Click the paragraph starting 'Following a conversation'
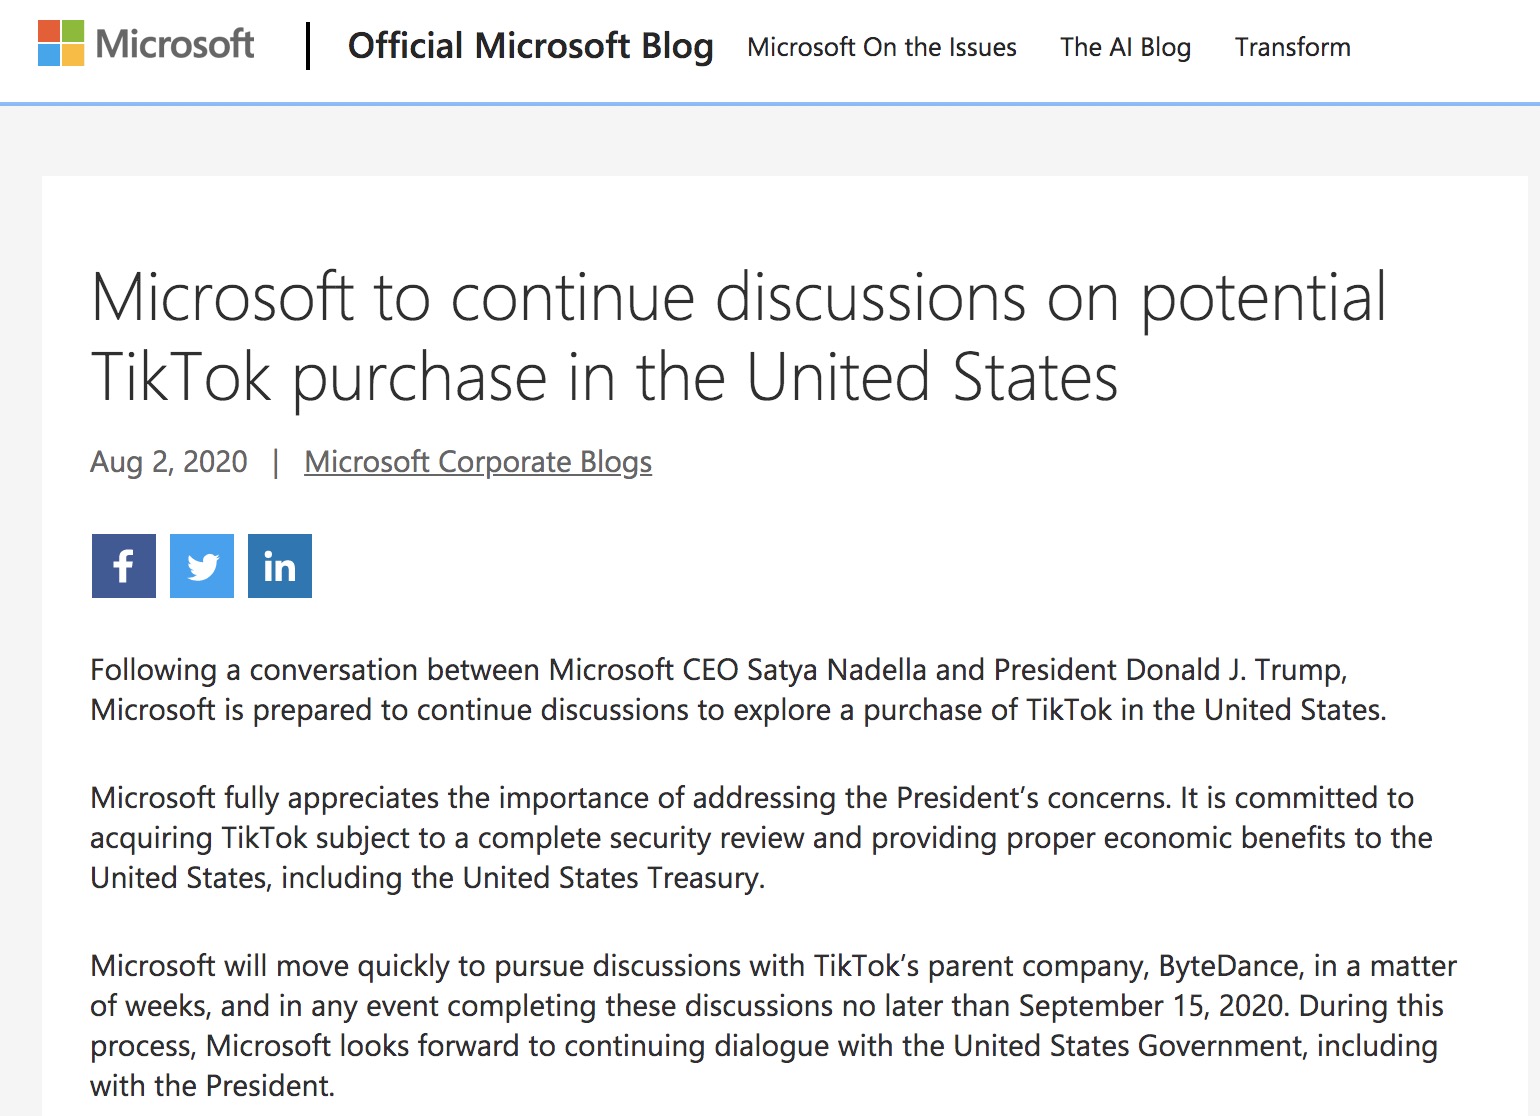1540x1116 pixels. (x=738, y=690)
